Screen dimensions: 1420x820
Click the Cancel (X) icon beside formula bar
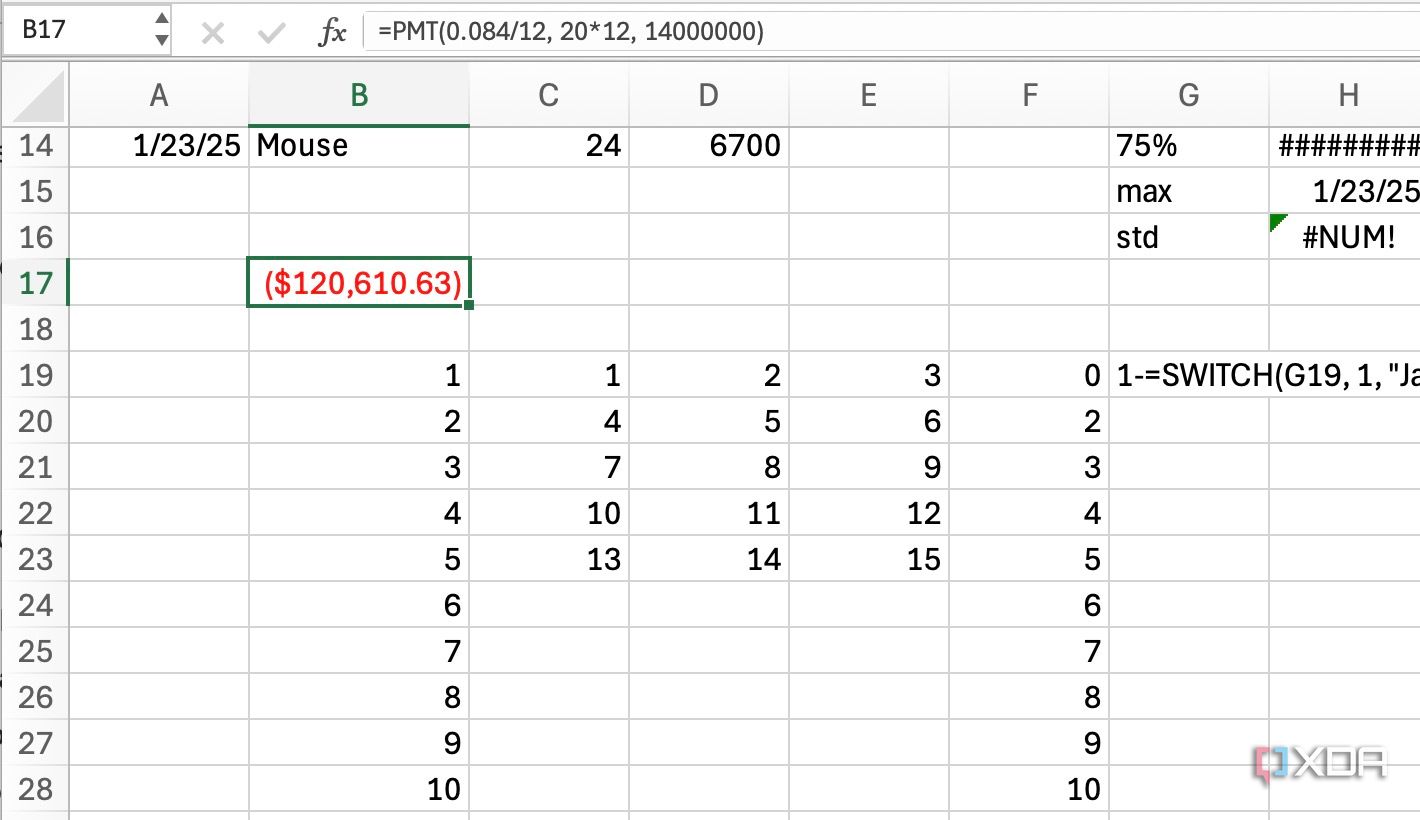pos(213,32)
